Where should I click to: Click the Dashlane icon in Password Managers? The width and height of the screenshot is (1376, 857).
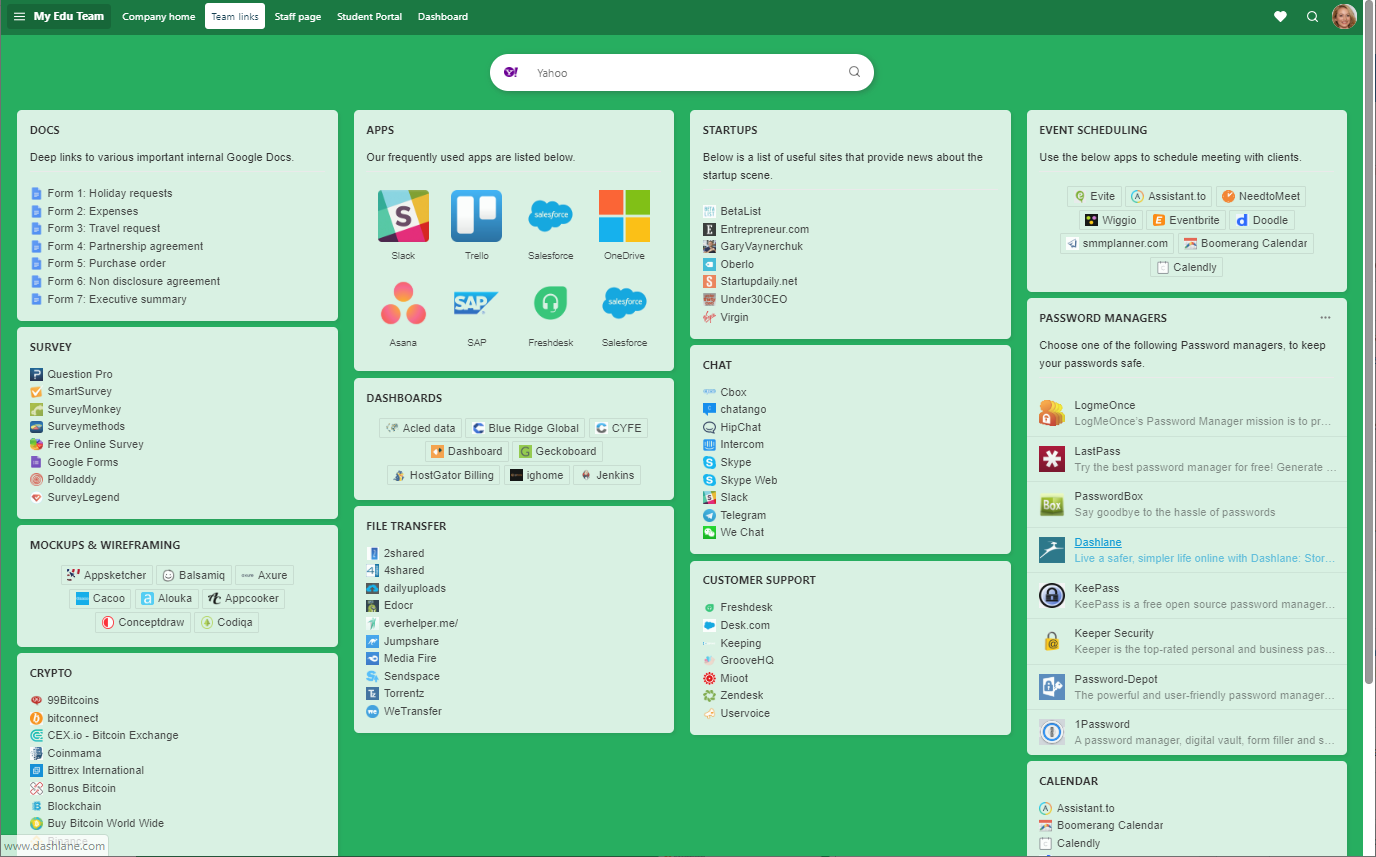point(1052,550)
